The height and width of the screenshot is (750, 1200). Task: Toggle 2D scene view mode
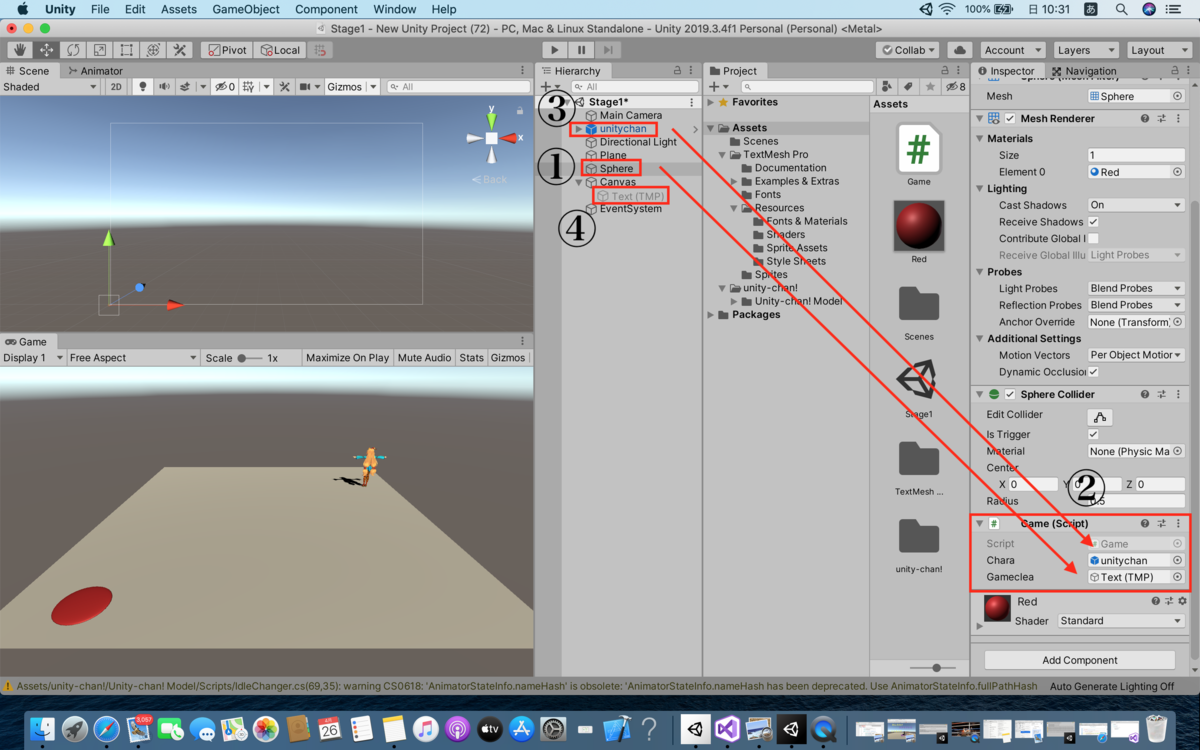point(116,87)
